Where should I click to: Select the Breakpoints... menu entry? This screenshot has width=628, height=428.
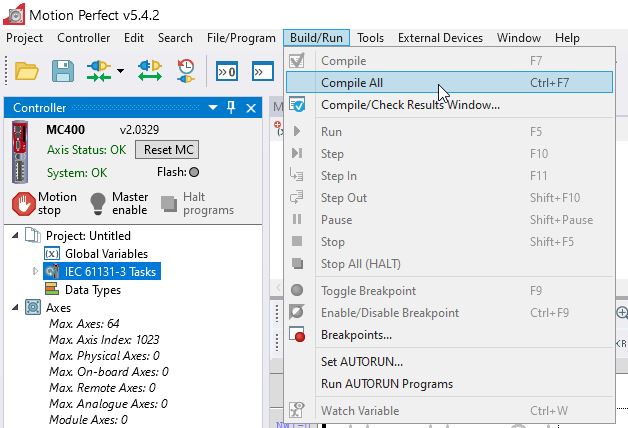click(449, 335)
